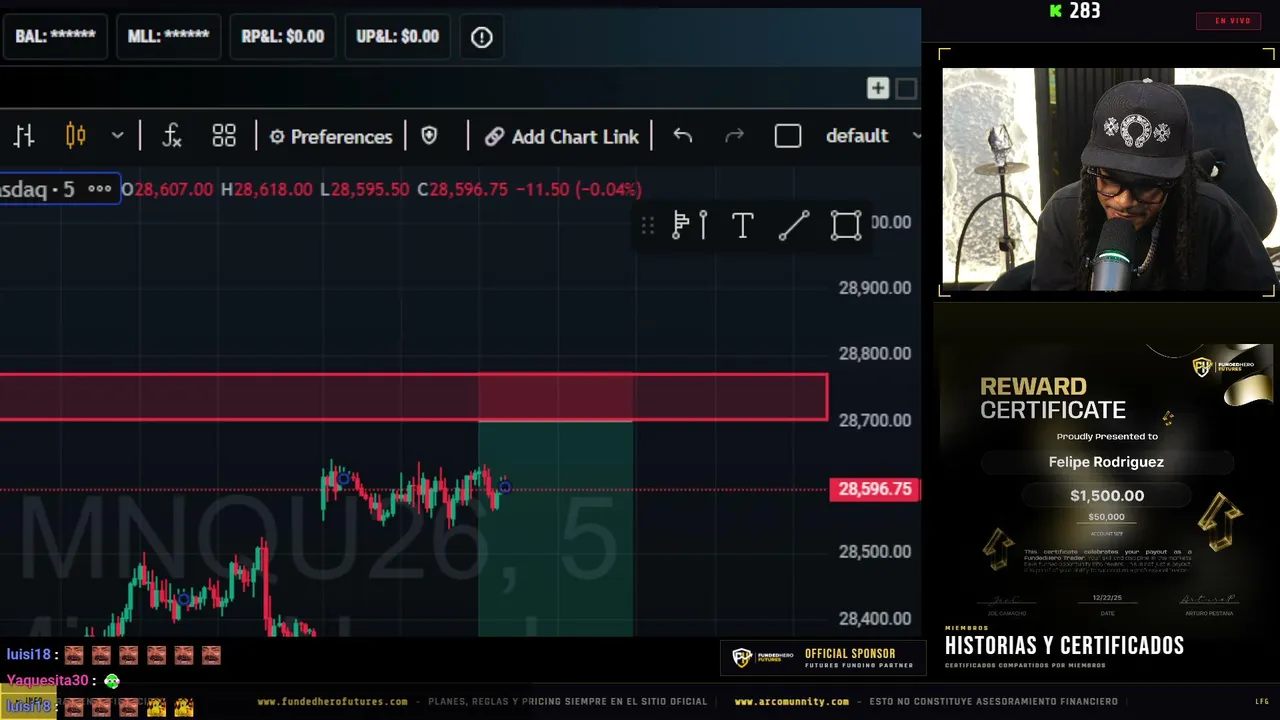Click the Open value O28,607.00
Viewport: 1280px width, 720px height.
pos(167,189)
